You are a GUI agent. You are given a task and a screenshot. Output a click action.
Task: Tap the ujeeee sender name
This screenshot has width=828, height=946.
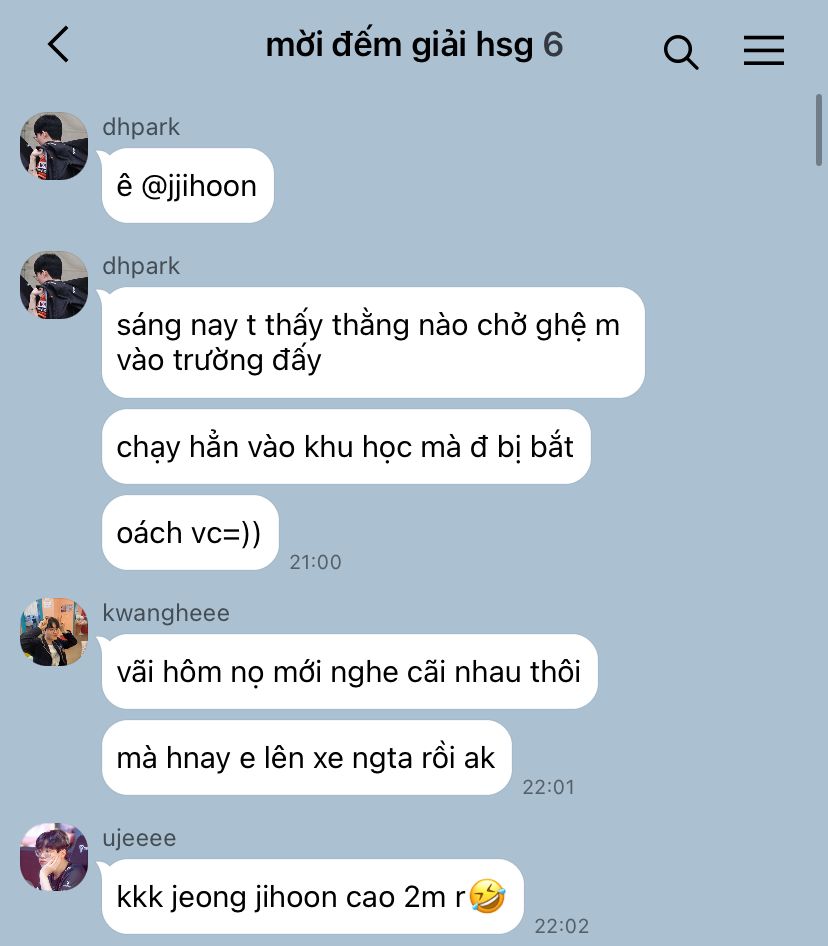(x=139, y=839)
